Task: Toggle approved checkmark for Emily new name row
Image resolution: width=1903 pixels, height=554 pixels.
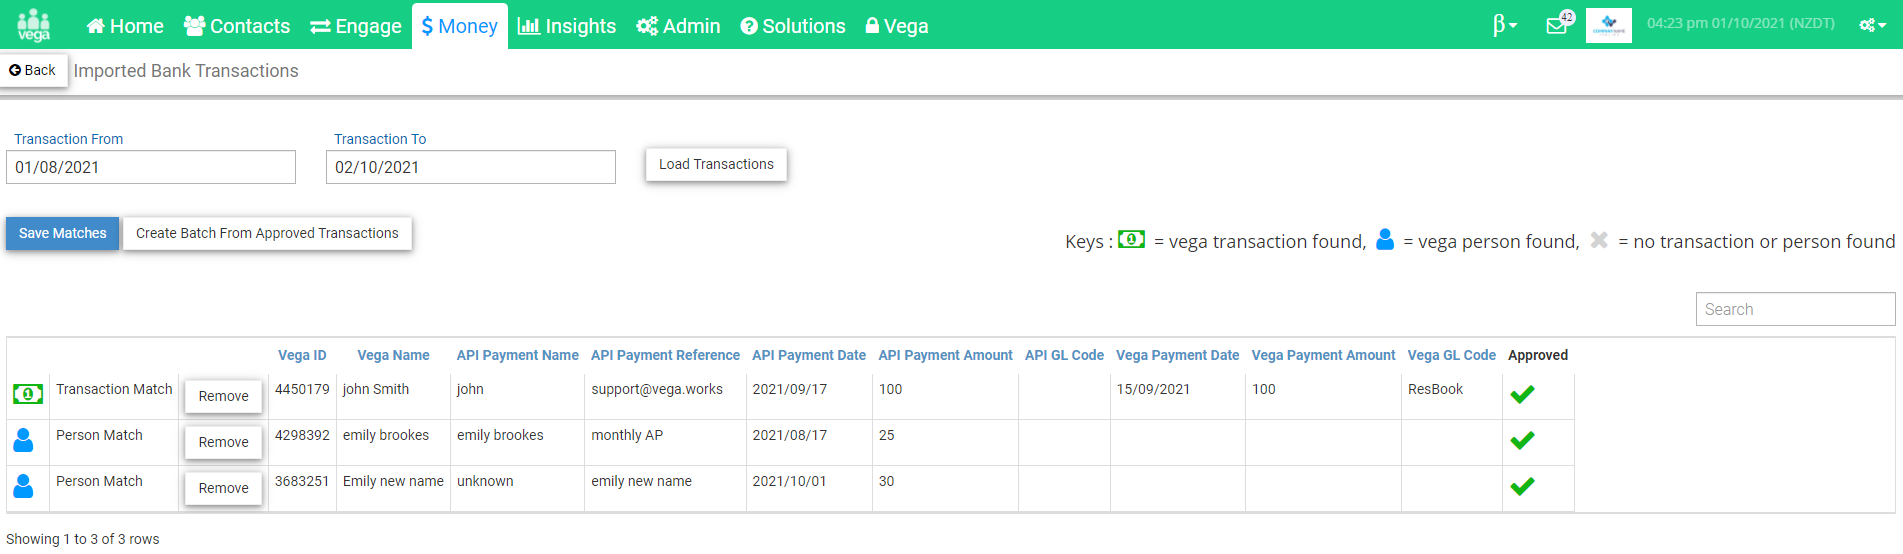Action: (x=1522, y=487)
